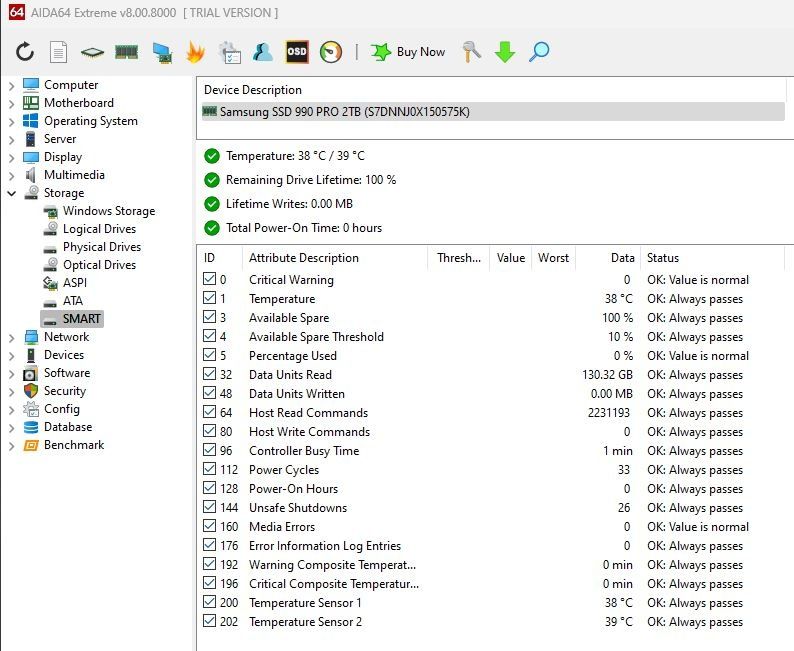The image size is (794, 651).
Task: Open the memory module toolbar icon
Action: click(127, 52)
